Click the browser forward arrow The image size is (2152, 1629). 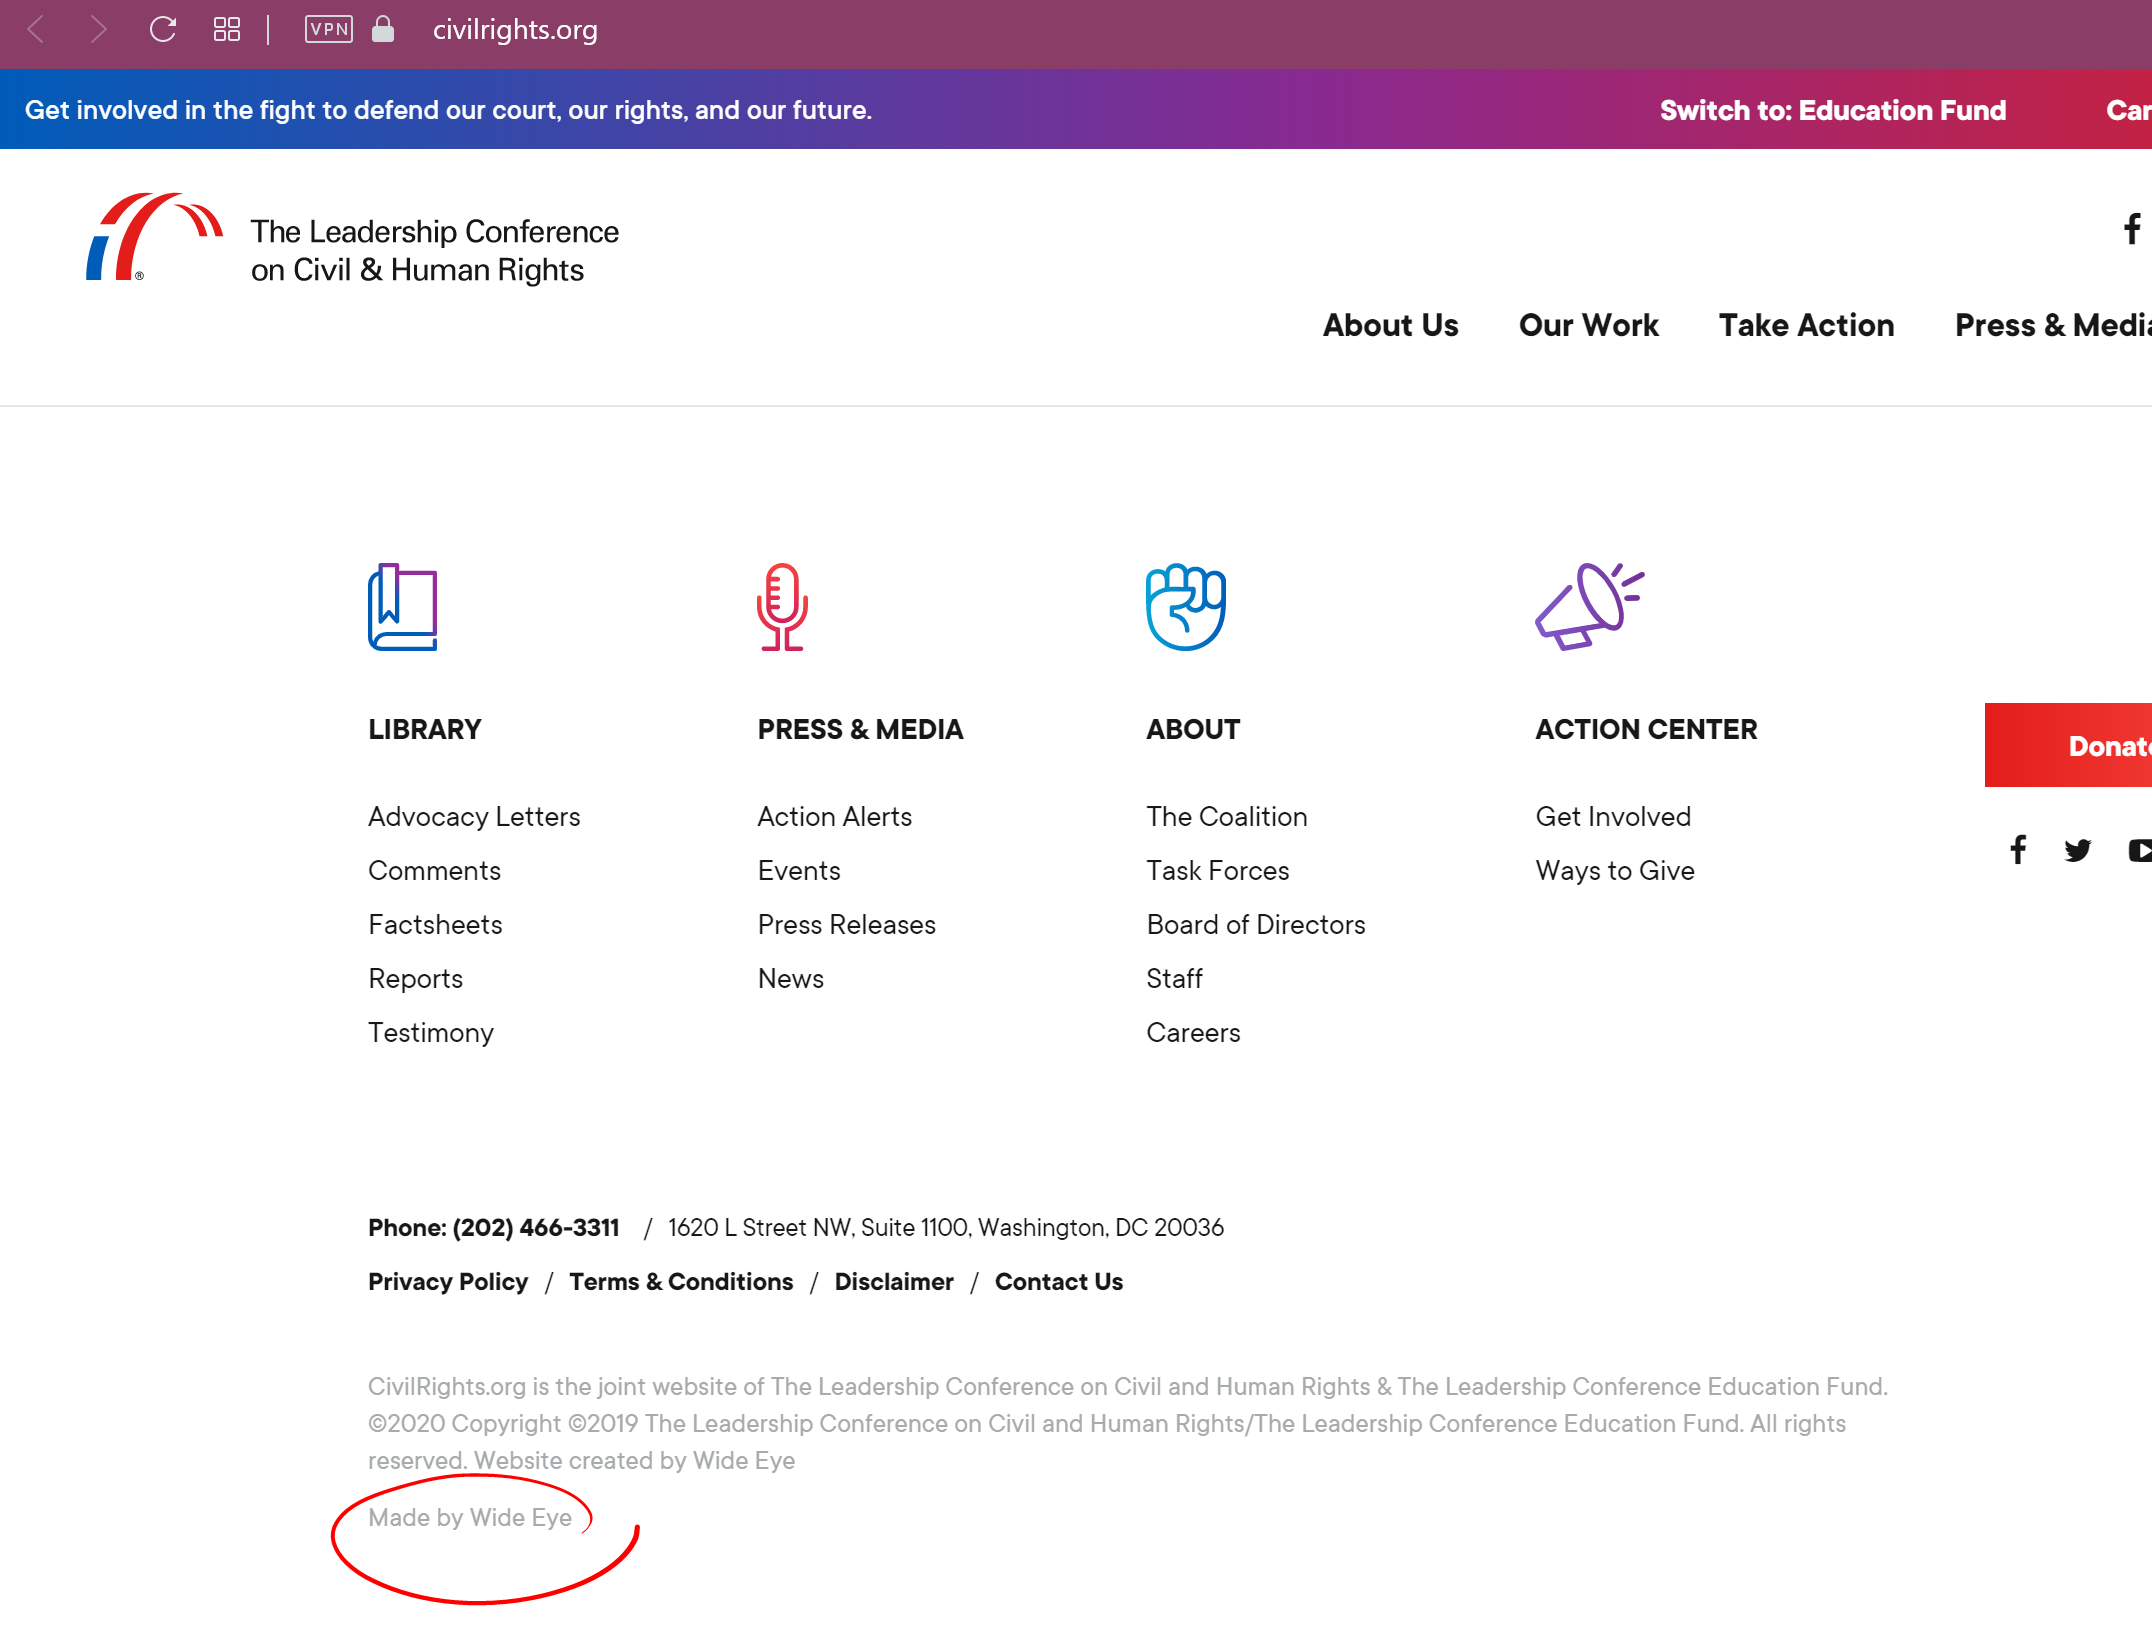point(97,30)
